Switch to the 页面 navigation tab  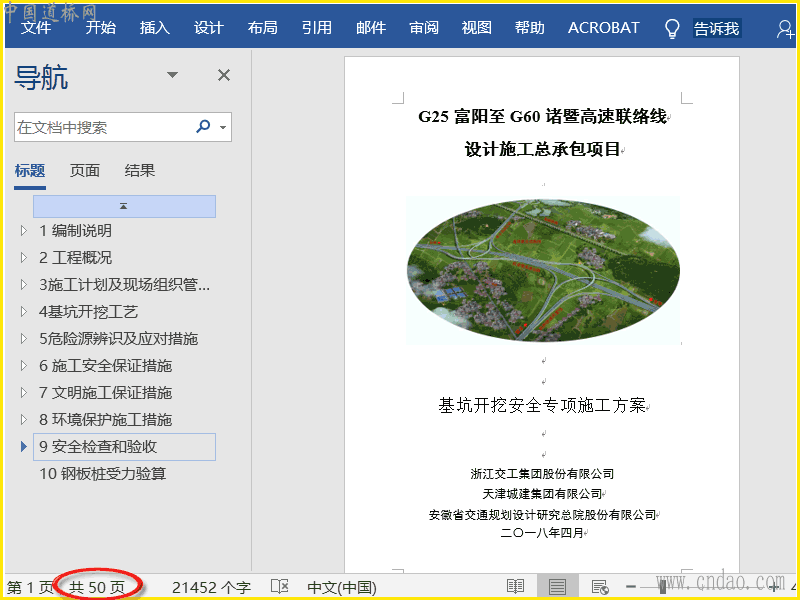(x=85, y=171)
